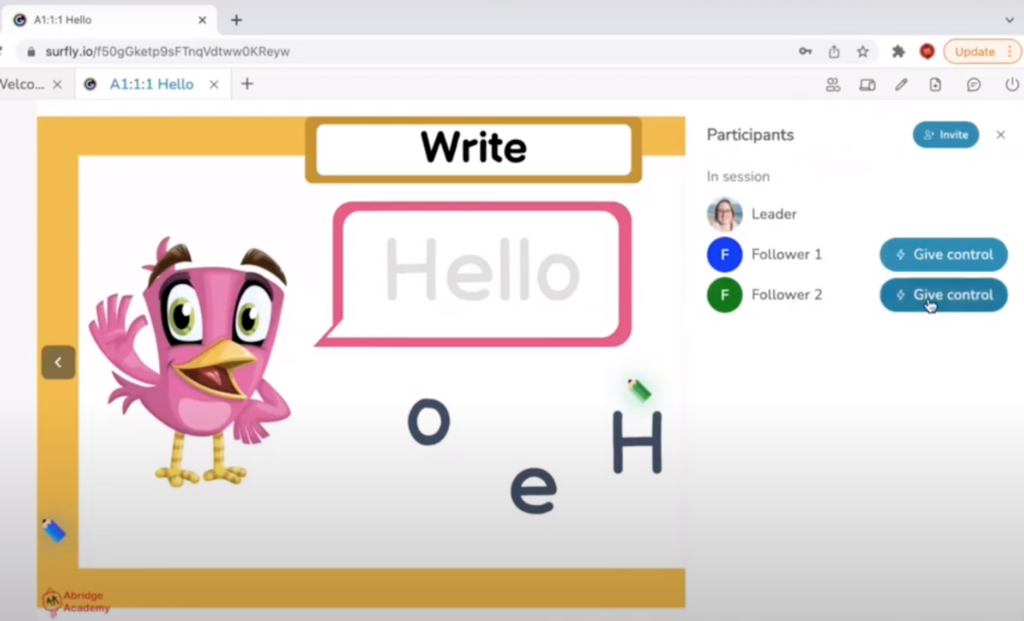Click the Hello speech bubble word
1024x621 pixels.
pyautogui.click(x=483, y=270)
